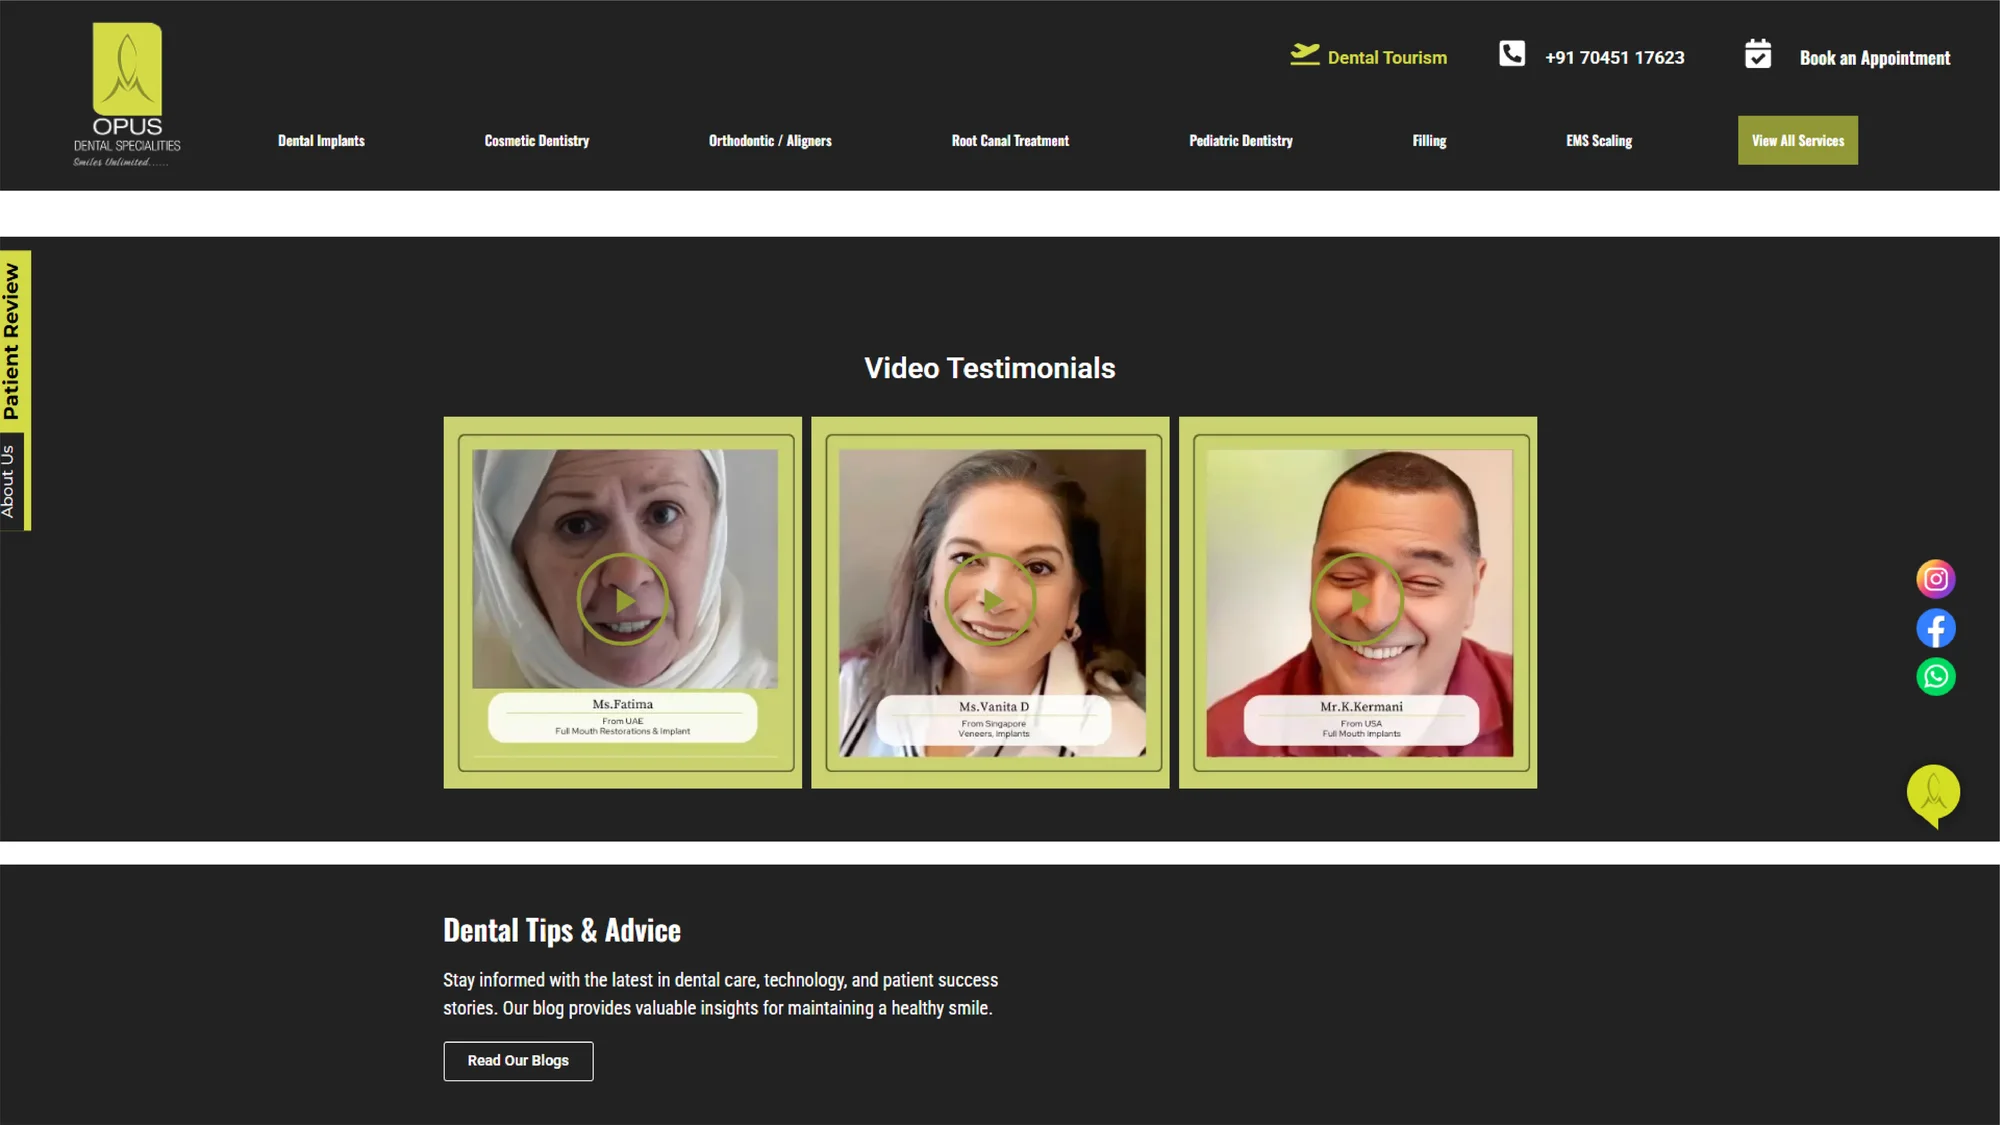Open Root Canal Treatment page

1010,141
